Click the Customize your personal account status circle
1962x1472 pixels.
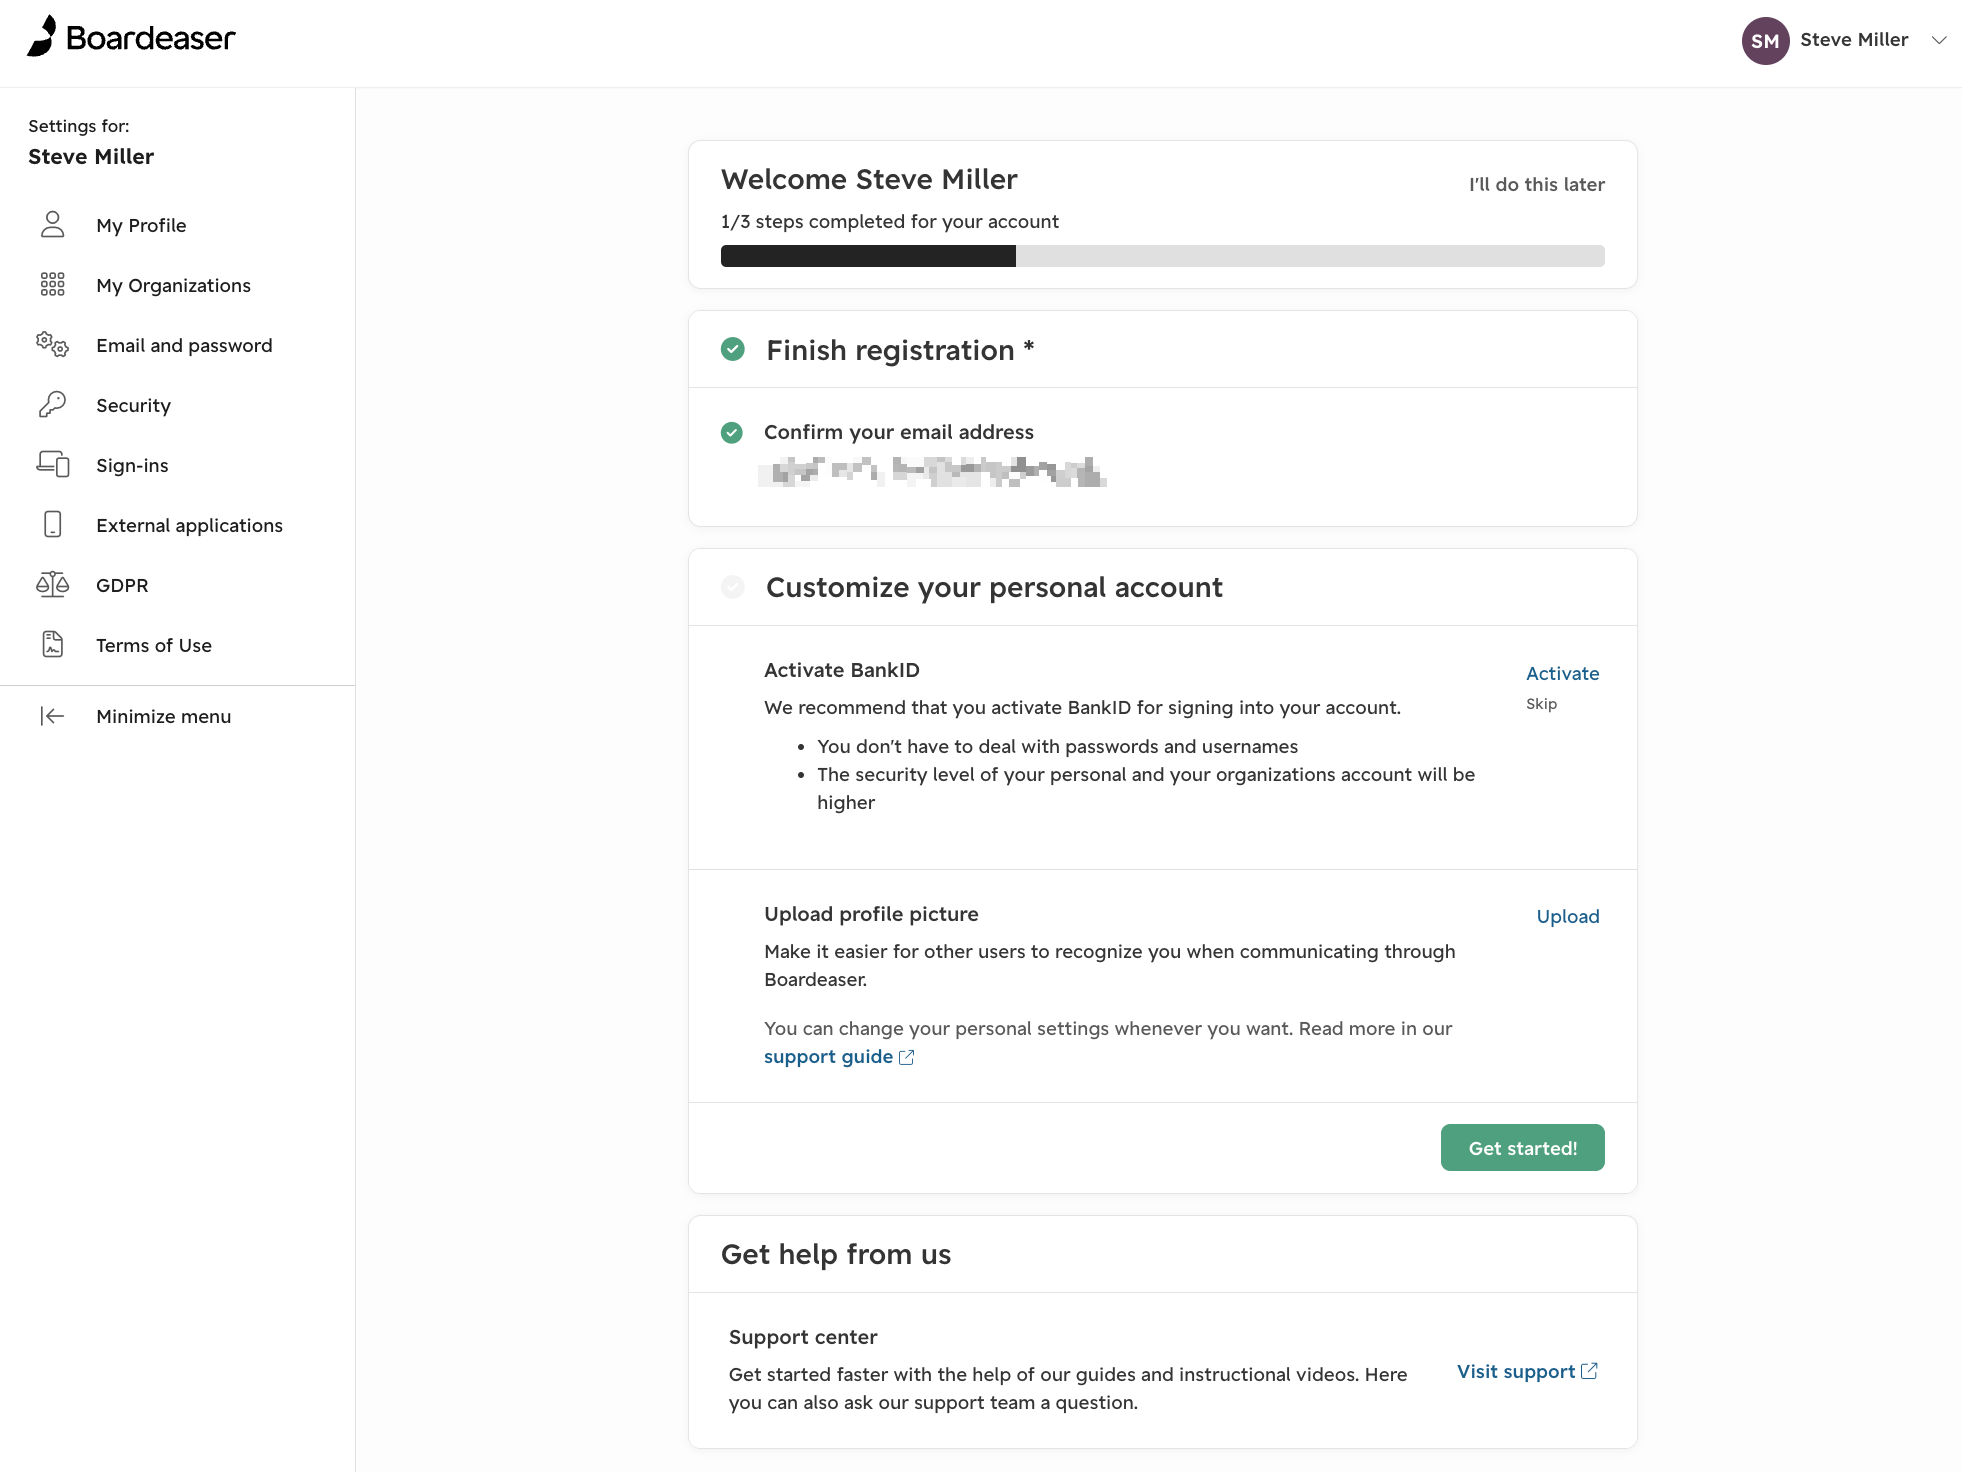(733, 587)
